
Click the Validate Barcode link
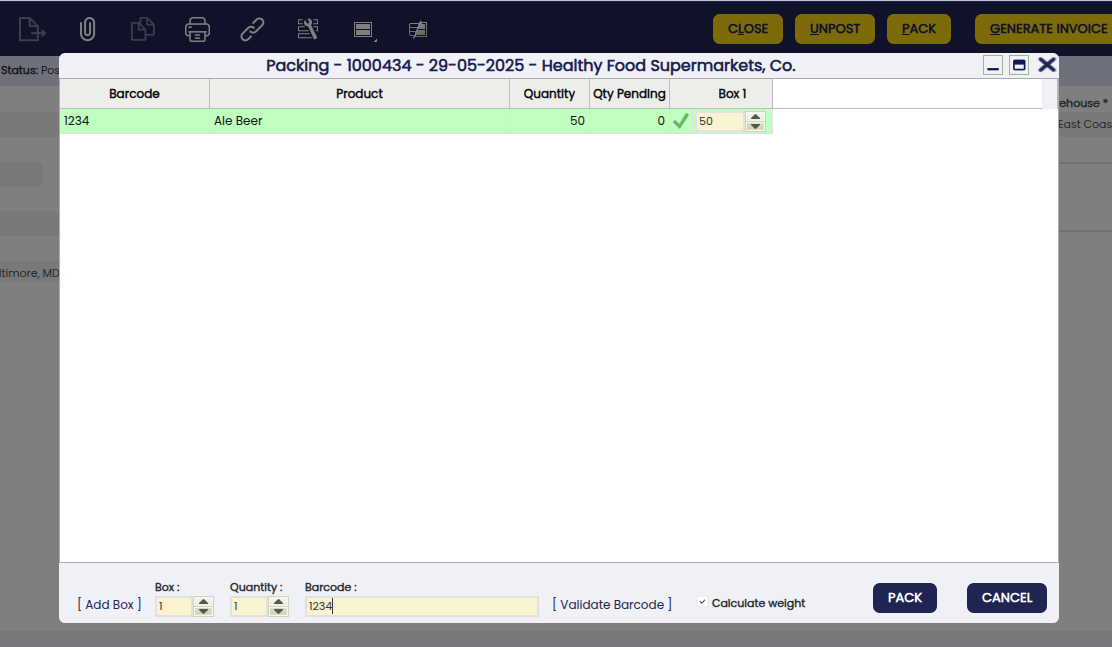coord(611,605)
